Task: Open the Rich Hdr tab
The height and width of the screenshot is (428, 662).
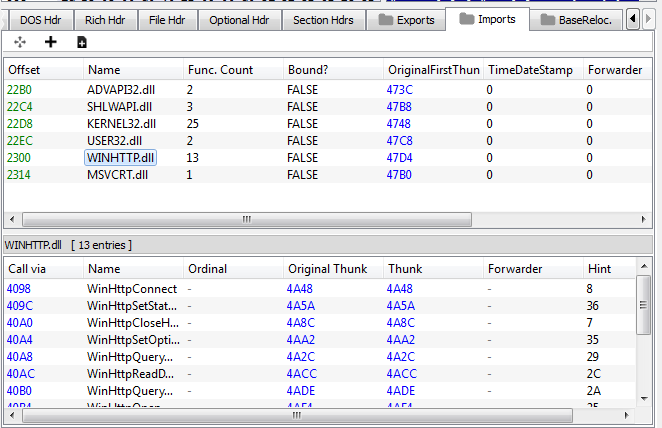Action: click(105, 20)
